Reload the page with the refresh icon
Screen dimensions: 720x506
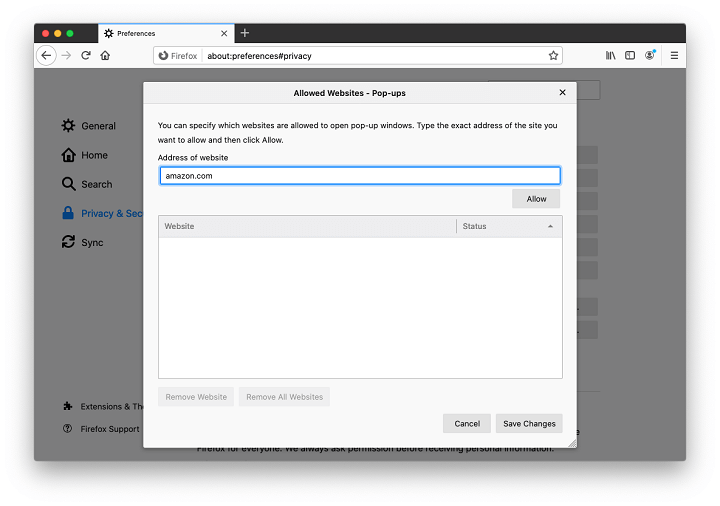point(86,56)
